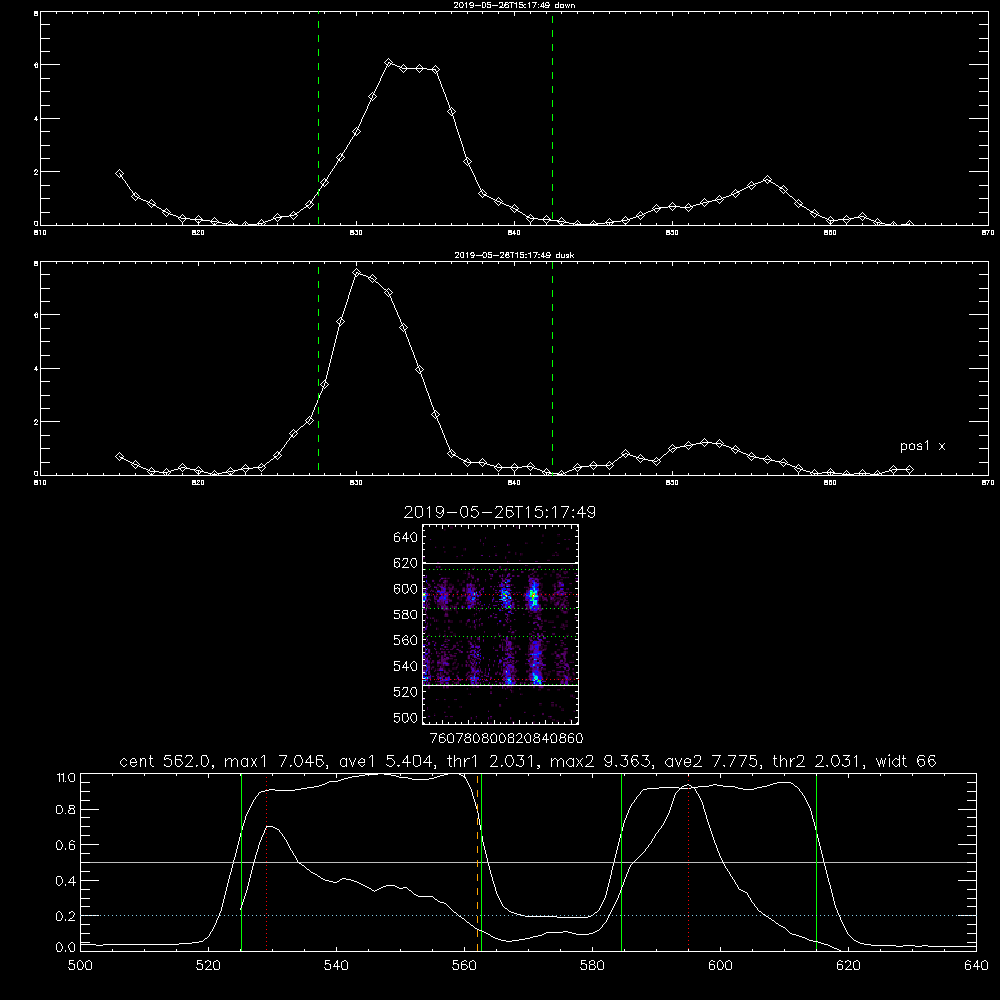Image resolution: width=1000 pixels, height=1000 pixels.
Task: Select the "840" x-axis label under dusk plot
Action: point(514,483)
